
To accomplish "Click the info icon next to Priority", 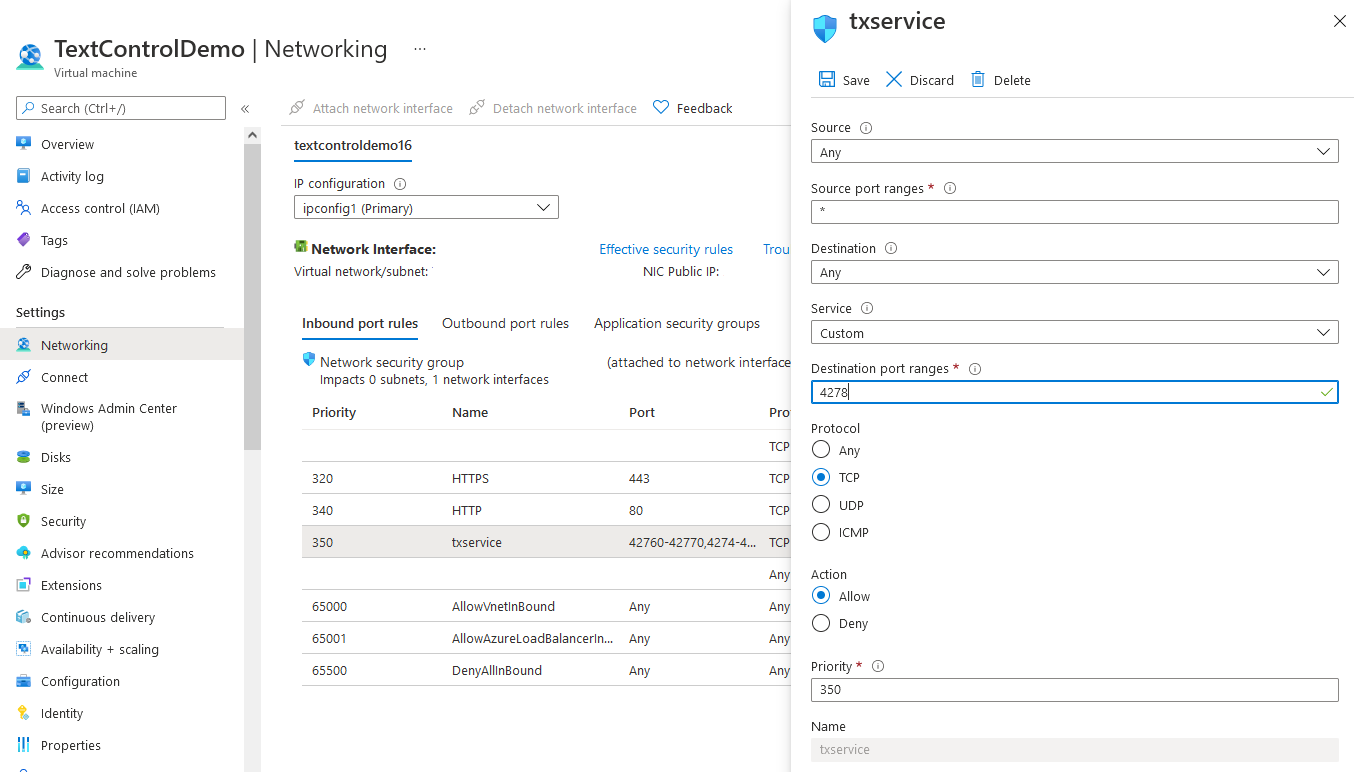I will click(x=878, y=666).
